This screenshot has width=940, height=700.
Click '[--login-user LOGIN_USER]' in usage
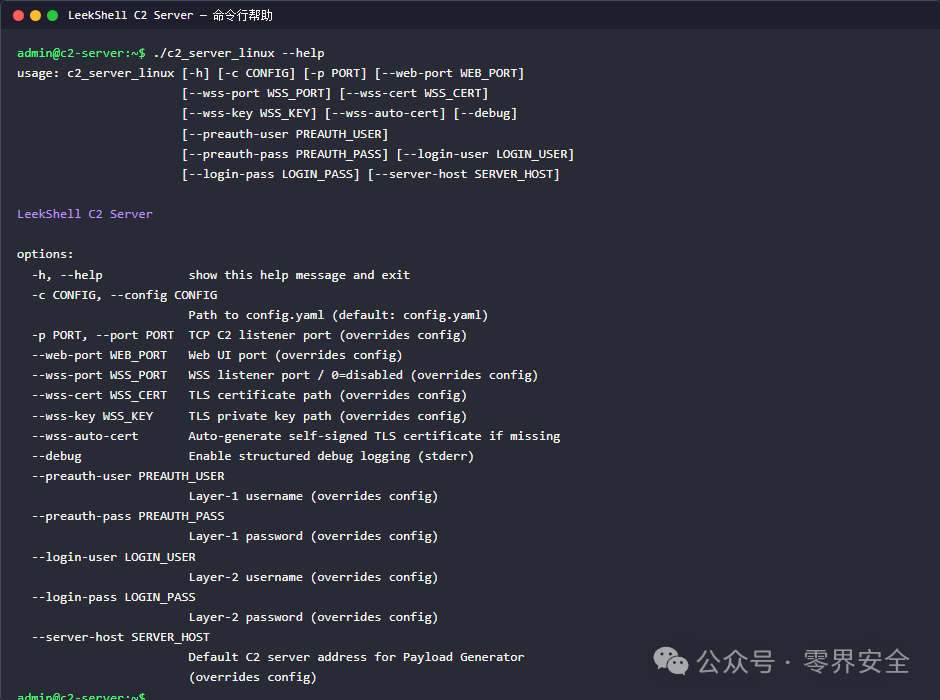[486, 155]
